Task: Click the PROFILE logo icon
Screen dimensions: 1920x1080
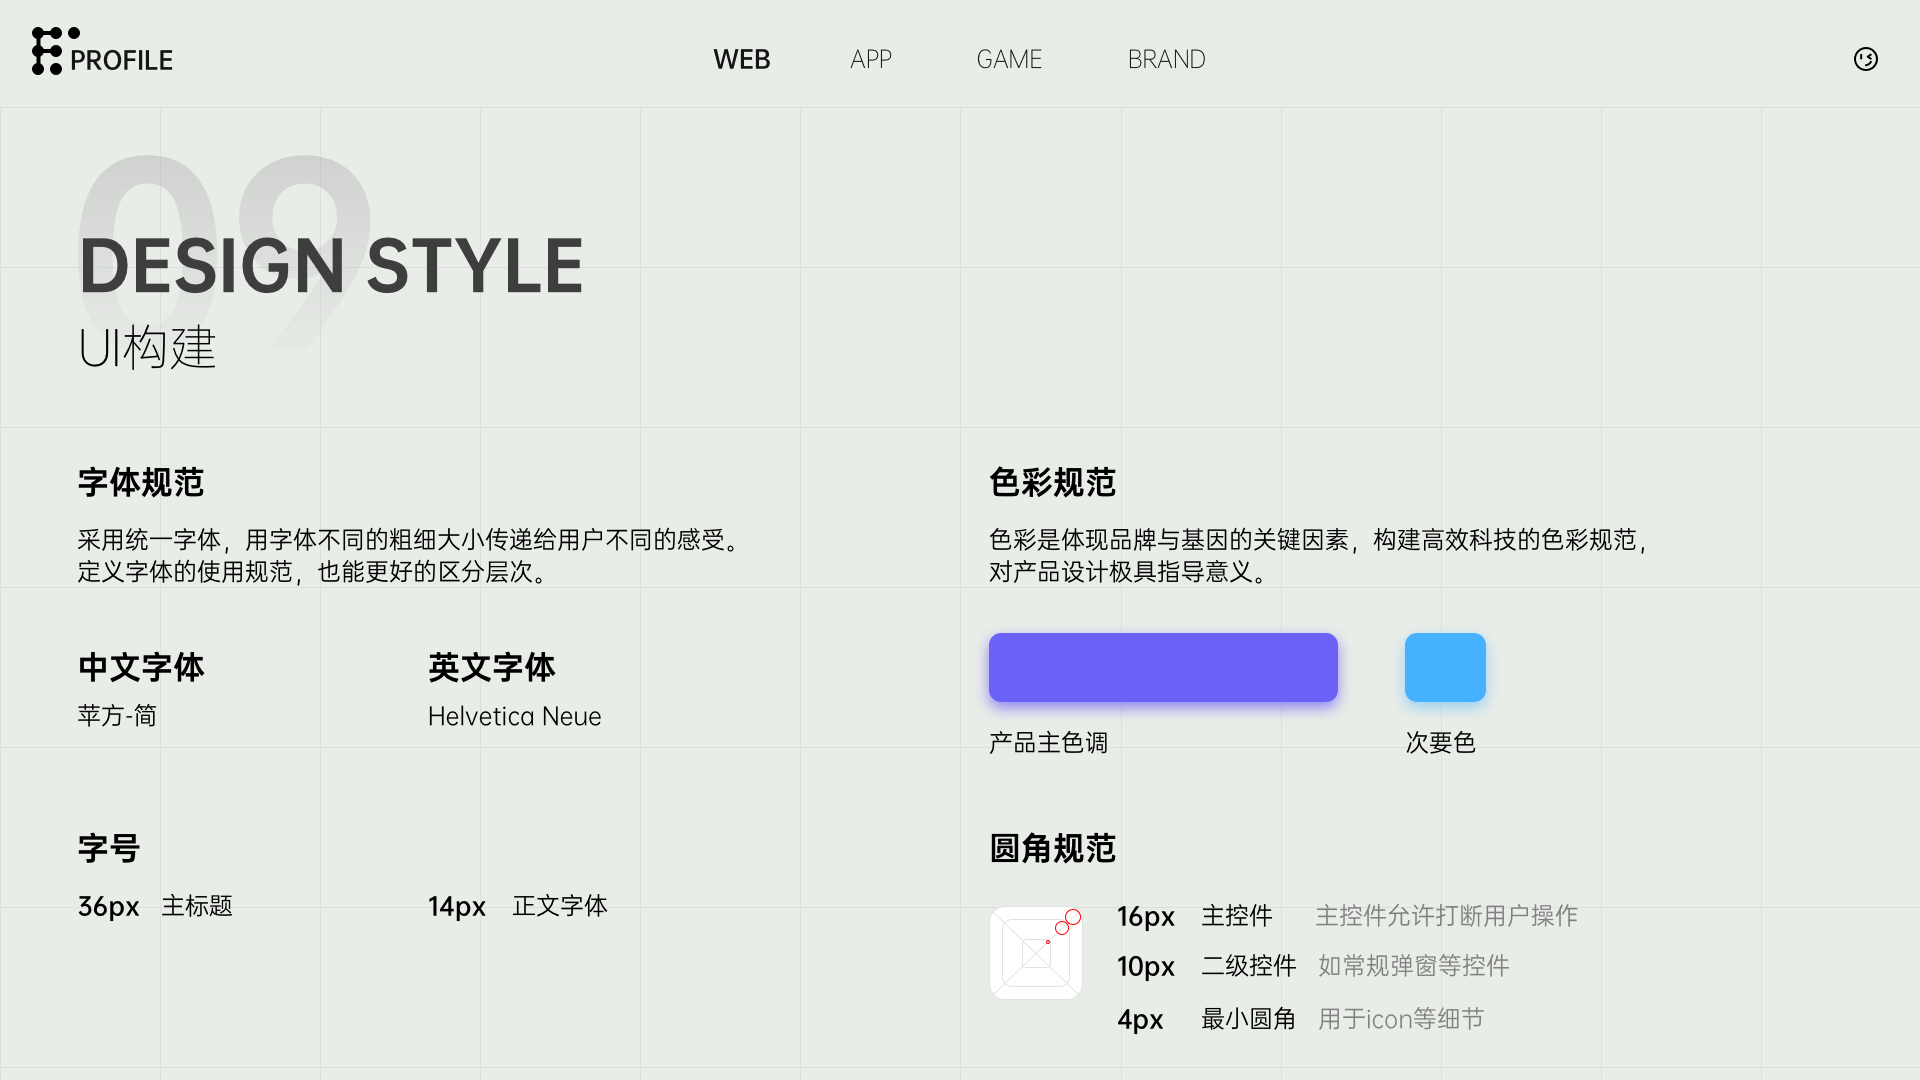Action: (48, 51)
